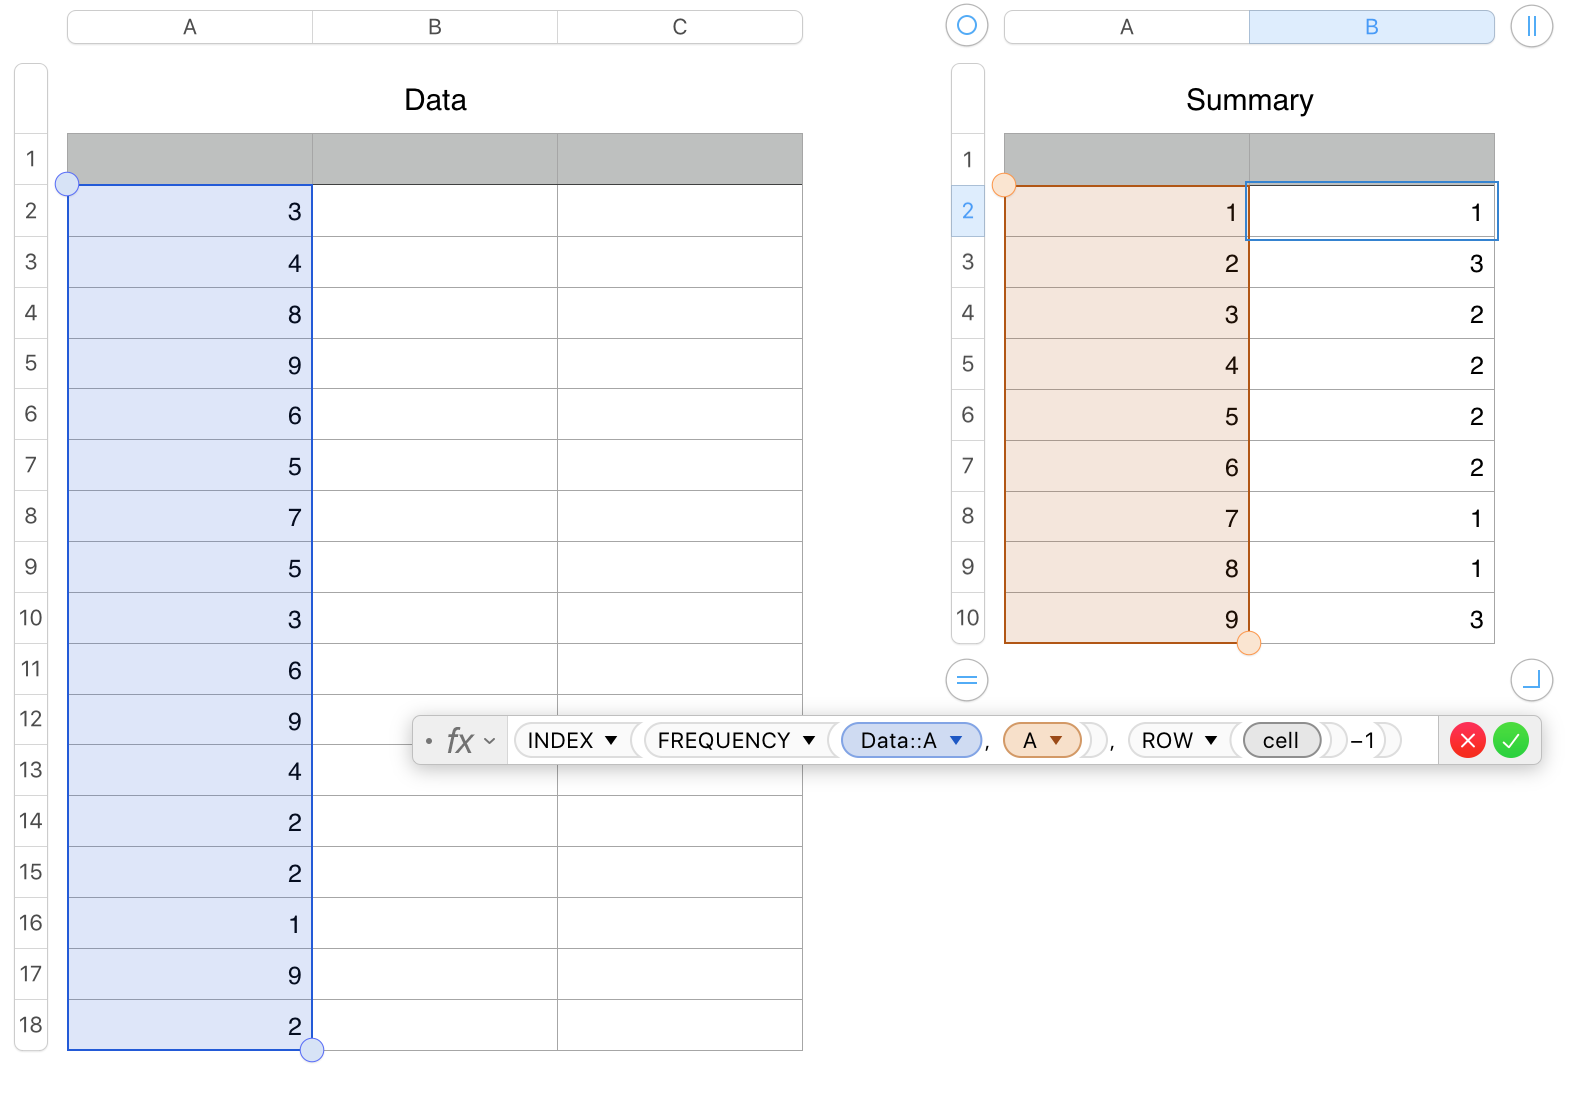Screen dimensions: 1570x1104
Task: Open the FREQUENCY function token dropdown
Action: [x=809, y=741]
